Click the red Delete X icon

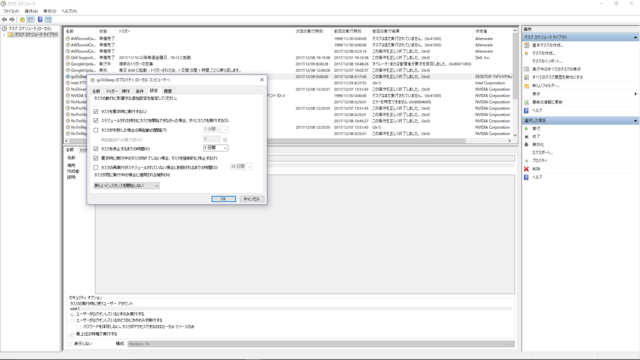pos(527,169)
